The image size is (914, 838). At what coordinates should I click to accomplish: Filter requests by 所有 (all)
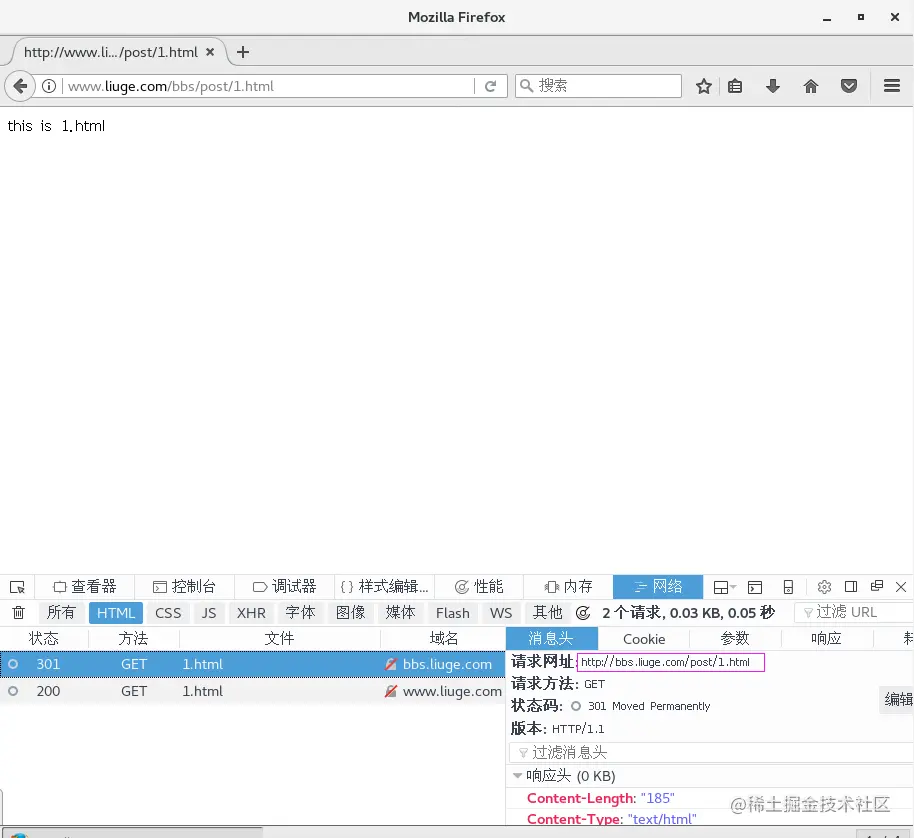pyautogui.click(x=61, y=613)
